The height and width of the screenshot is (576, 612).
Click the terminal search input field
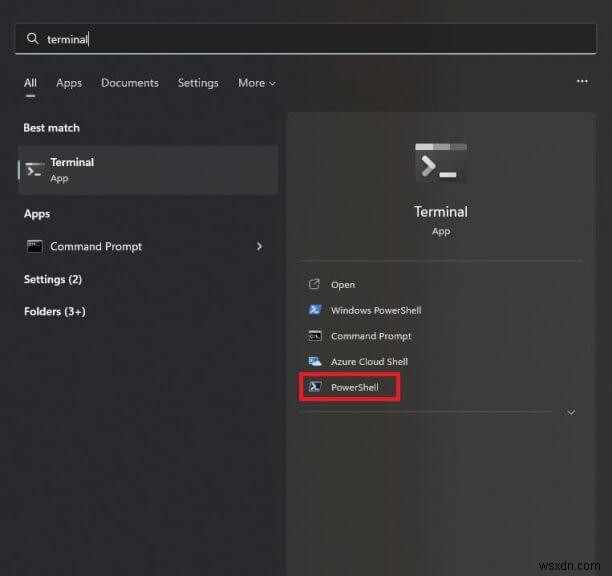(x=305, y=39)
